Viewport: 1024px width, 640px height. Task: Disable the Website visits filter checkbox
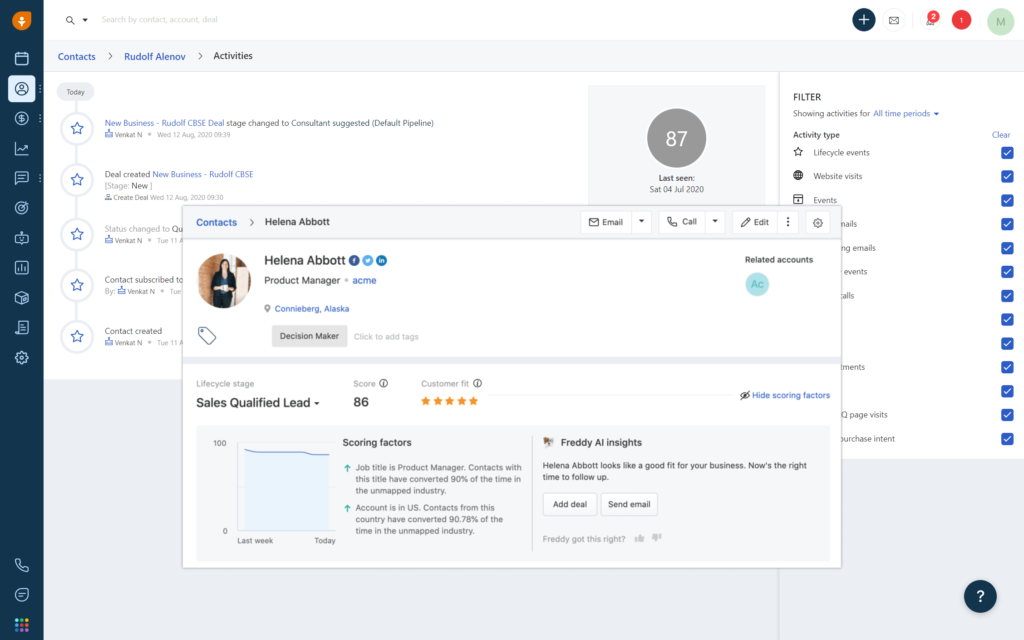click(1007, 177)
